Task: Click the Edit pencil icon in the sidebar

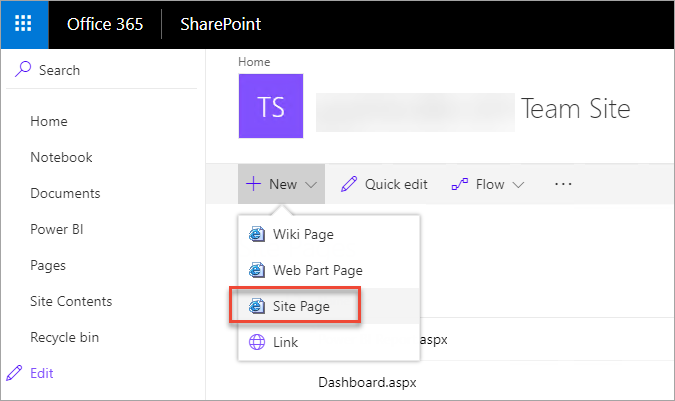Action: (14, 373)
